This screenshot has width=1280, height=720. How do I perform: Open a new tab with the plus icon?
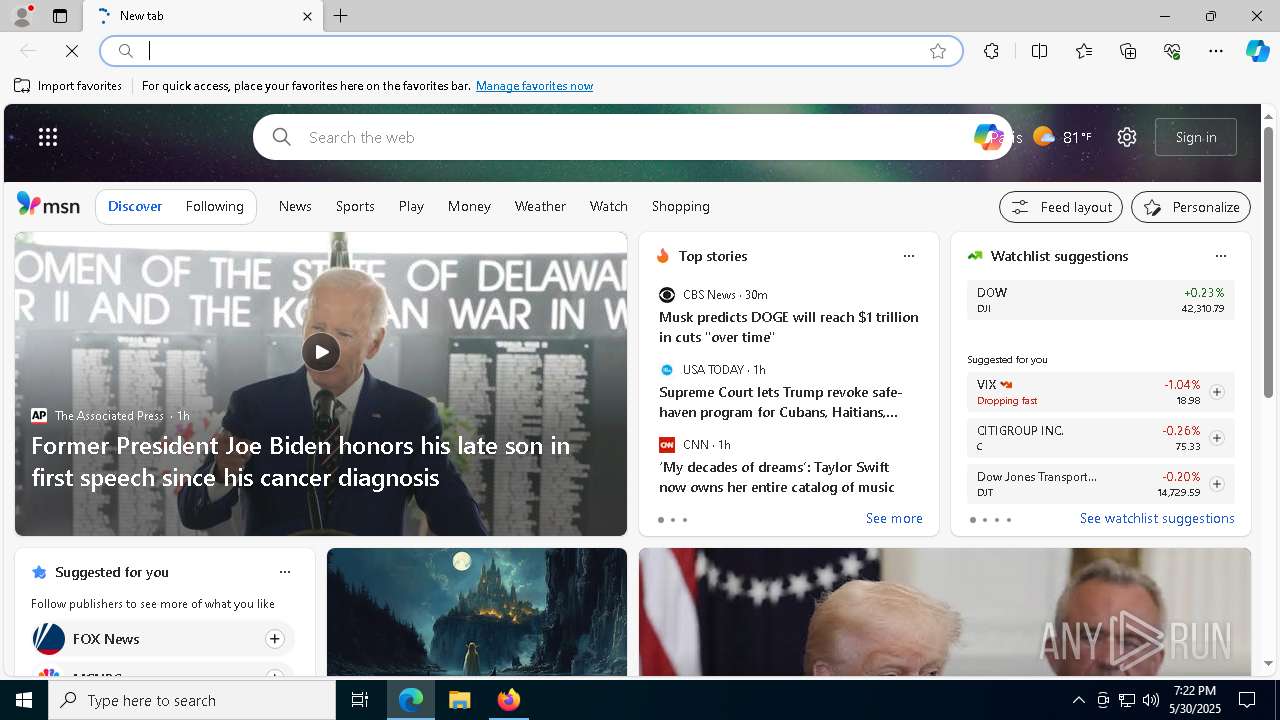click(x=340, y=16)
